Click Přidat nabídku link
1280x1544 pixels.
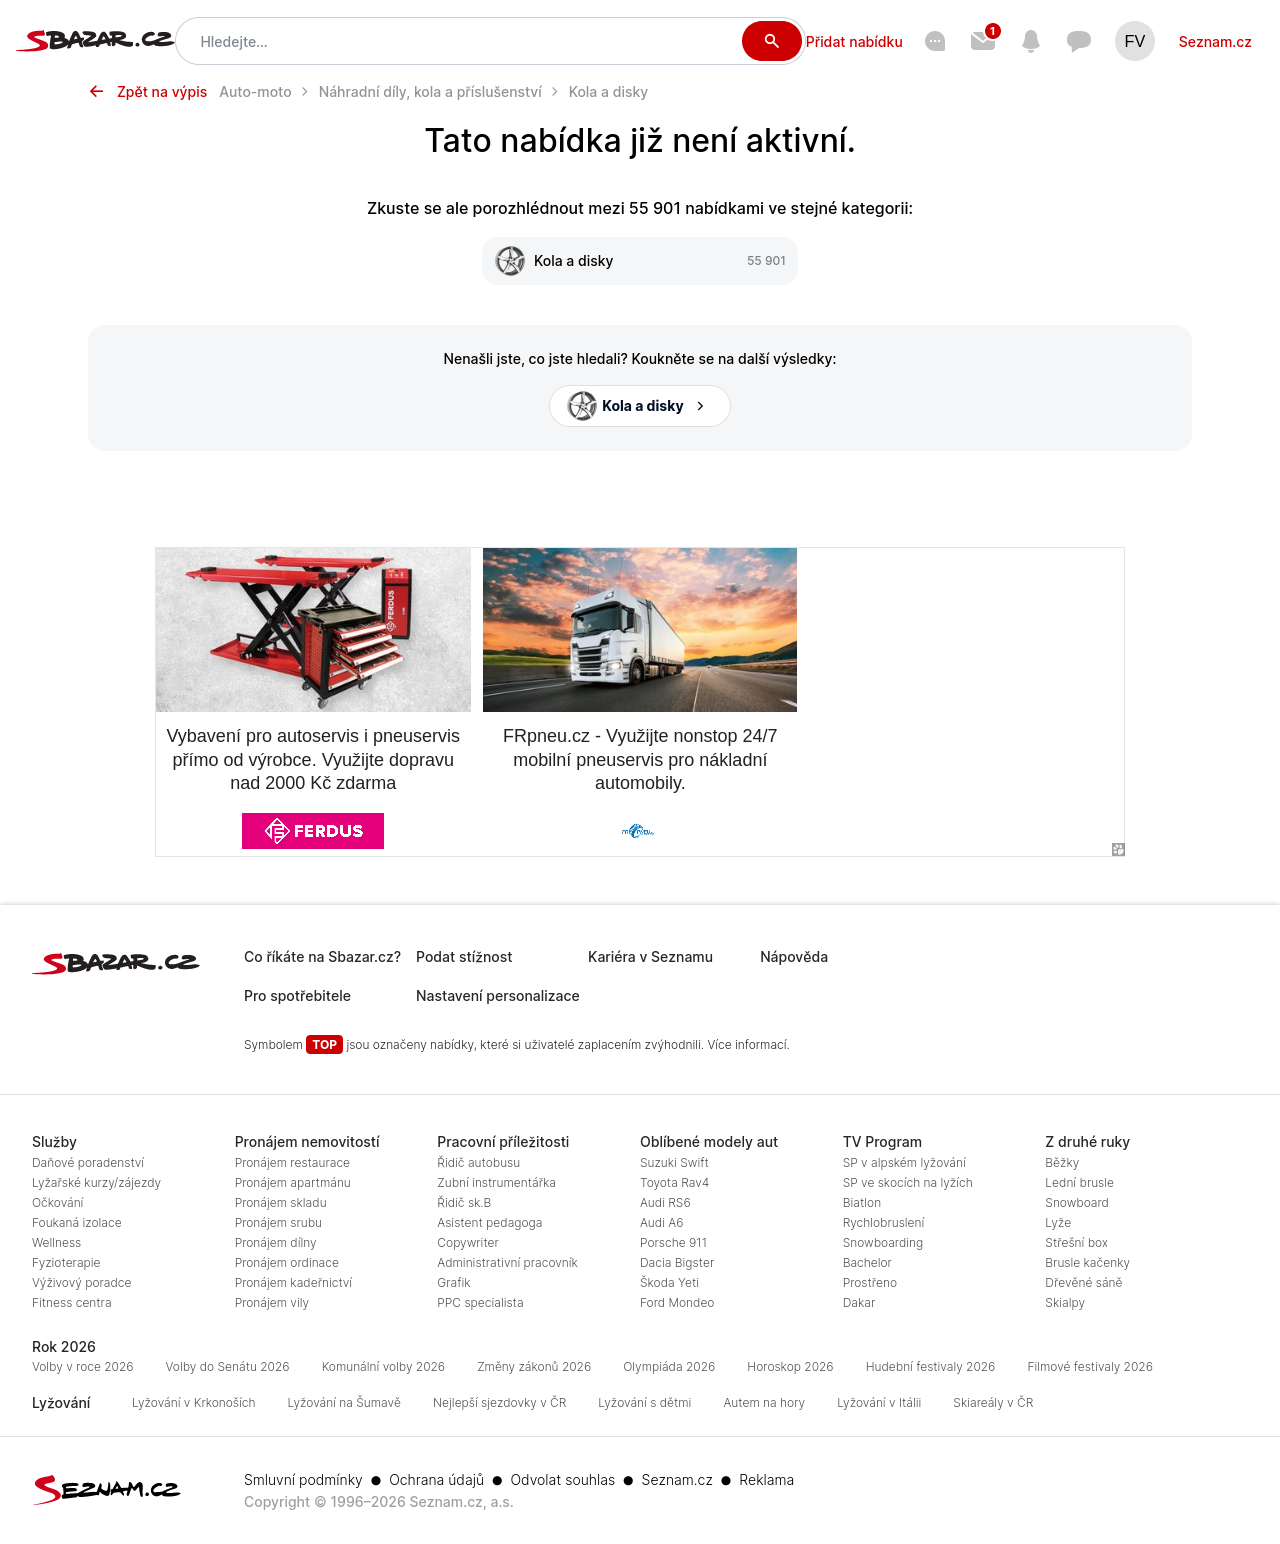854,41
